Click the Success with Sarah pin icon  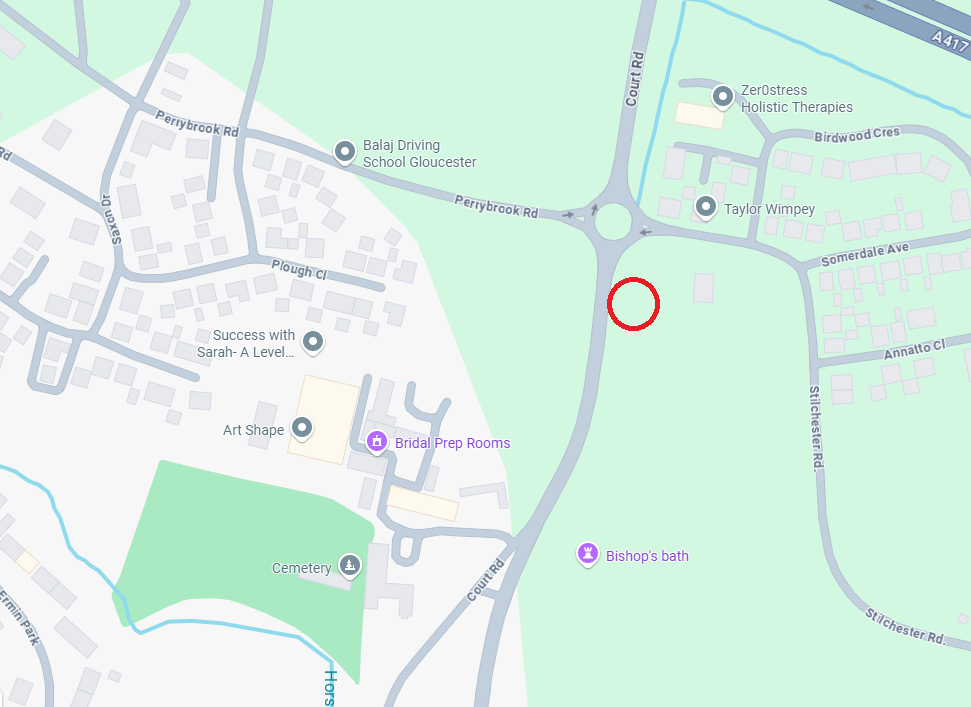[313, 342]
